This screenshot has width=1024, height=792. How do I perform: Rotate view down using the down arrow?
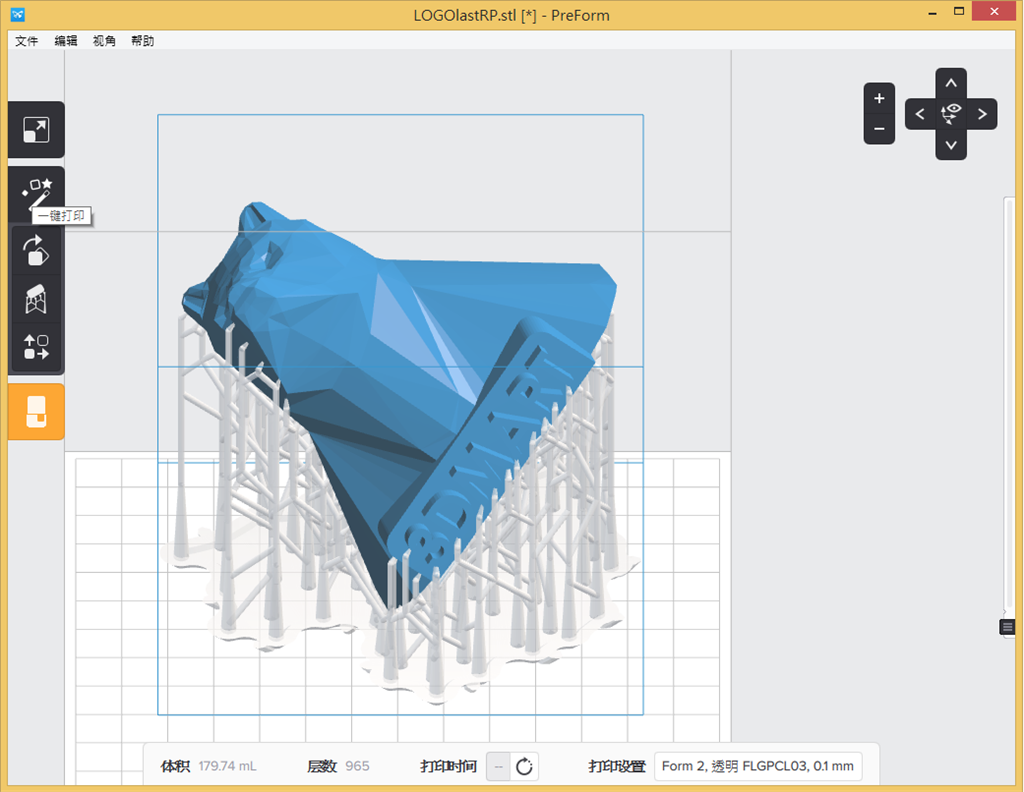tap(950, 145)
